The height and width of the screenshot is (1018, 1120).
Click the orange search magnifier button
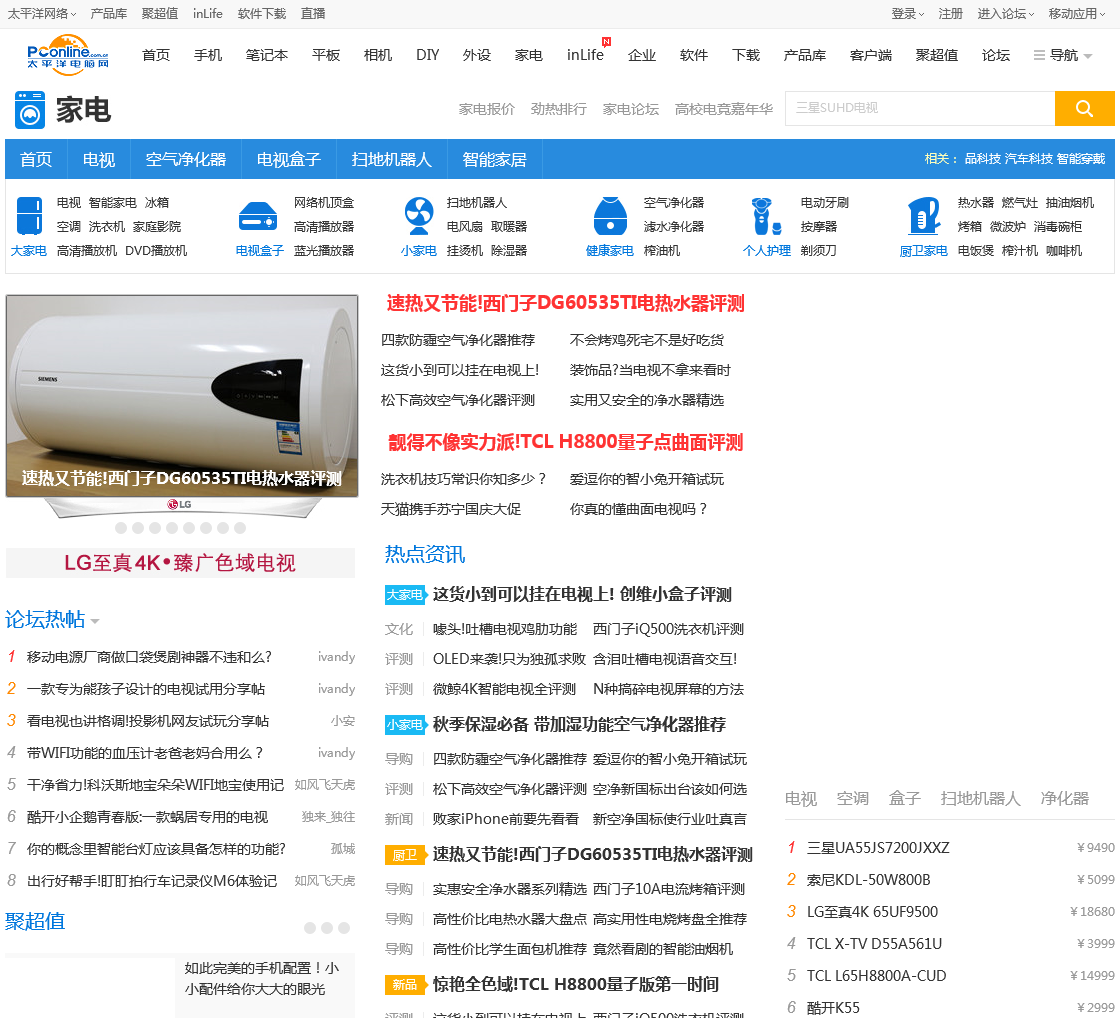tap(1084, 109)
